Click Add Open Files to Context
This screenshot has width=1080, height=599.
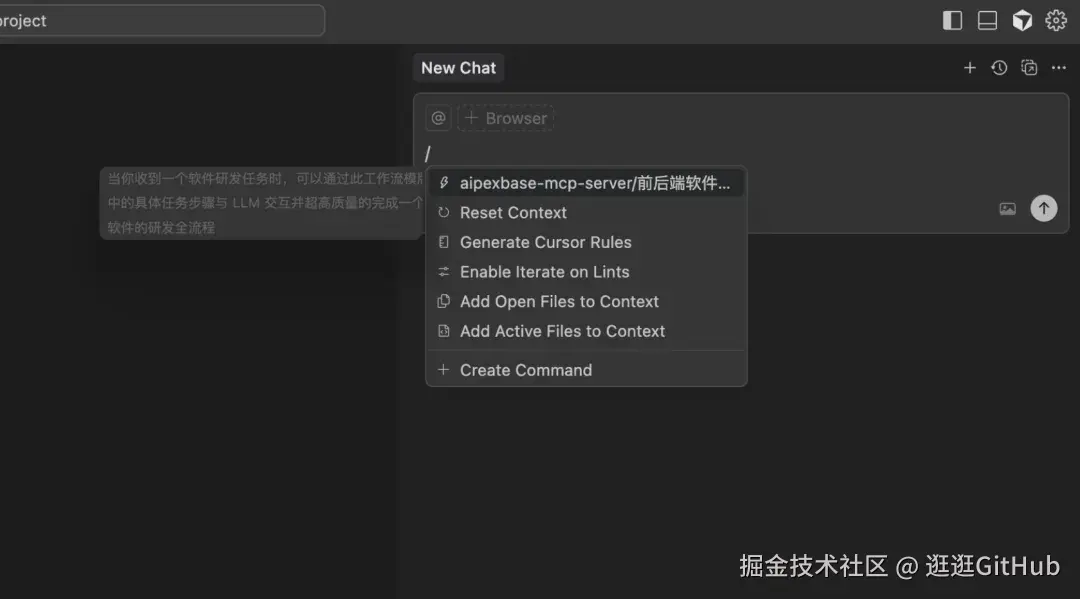[559, 301]
